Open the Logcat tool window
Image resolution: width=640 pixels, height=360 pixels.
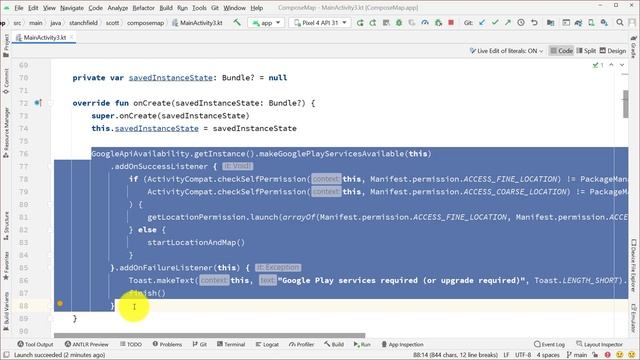[x=267, y=344]
